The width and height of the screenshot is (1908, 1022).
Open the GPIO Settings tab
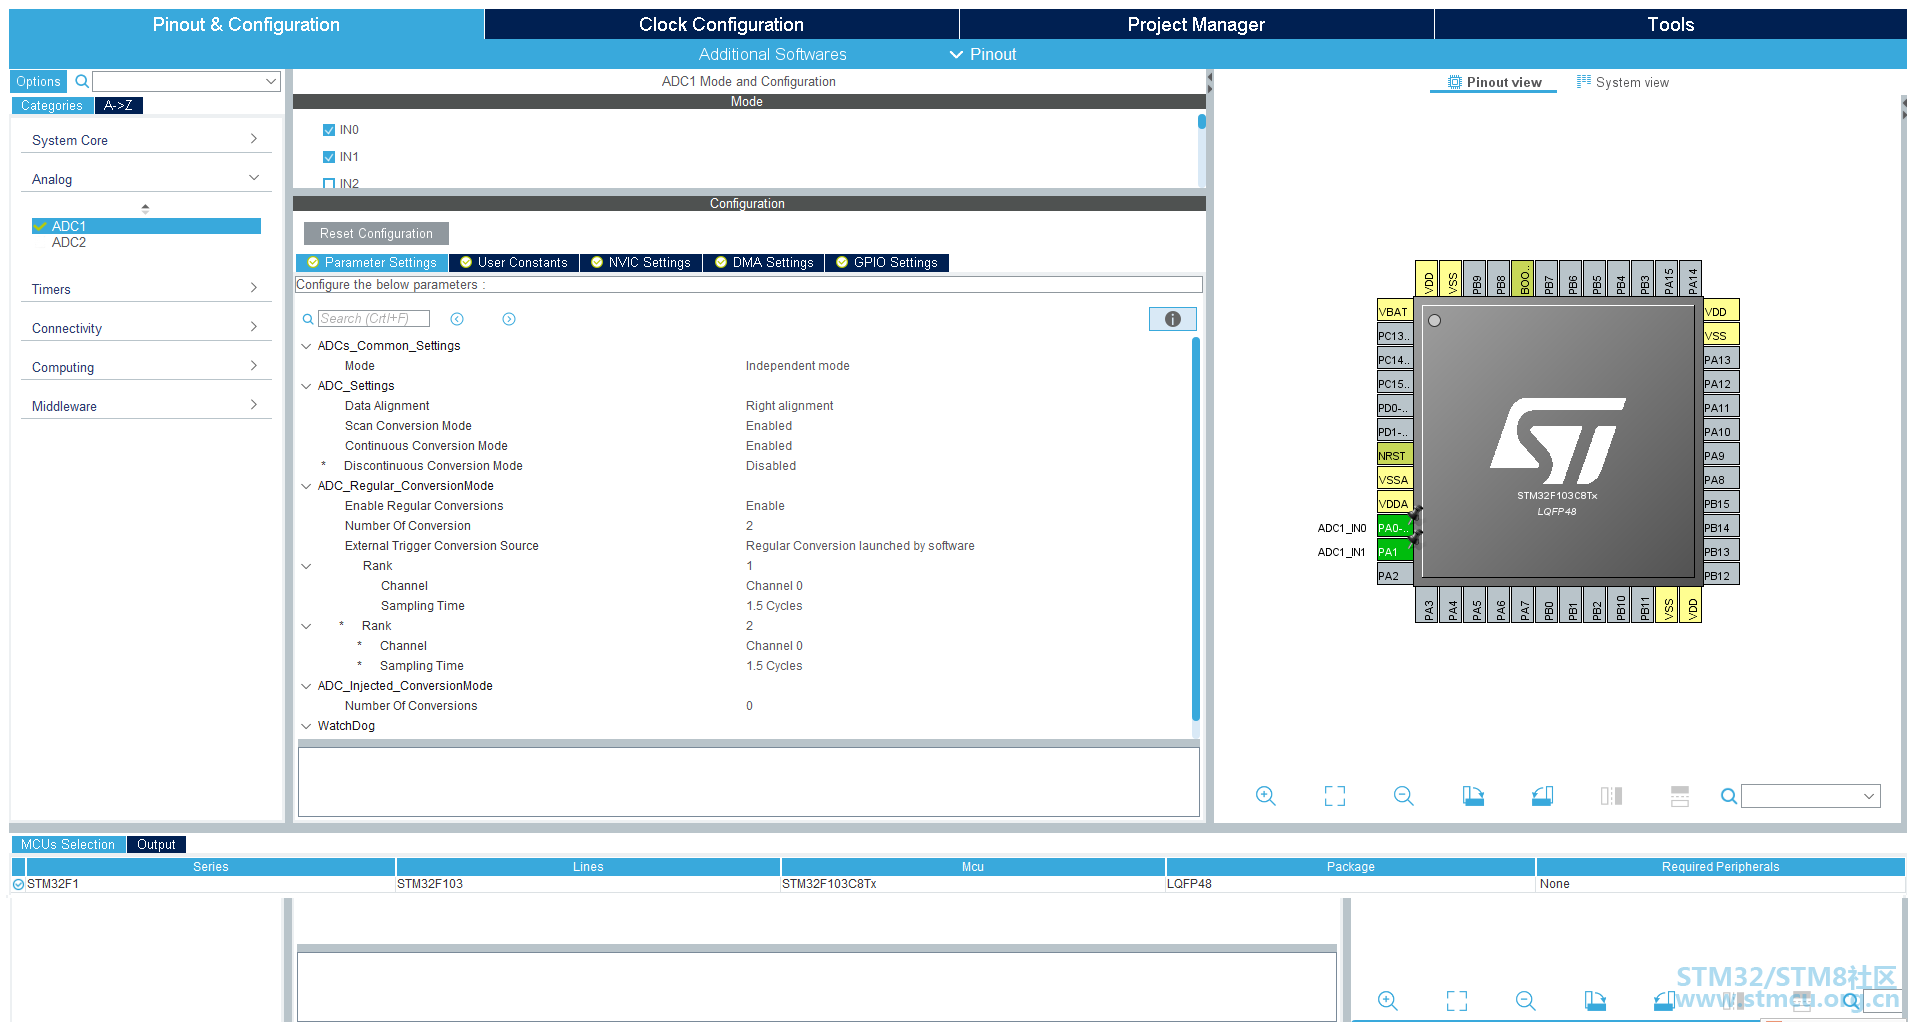click(887, 262)
